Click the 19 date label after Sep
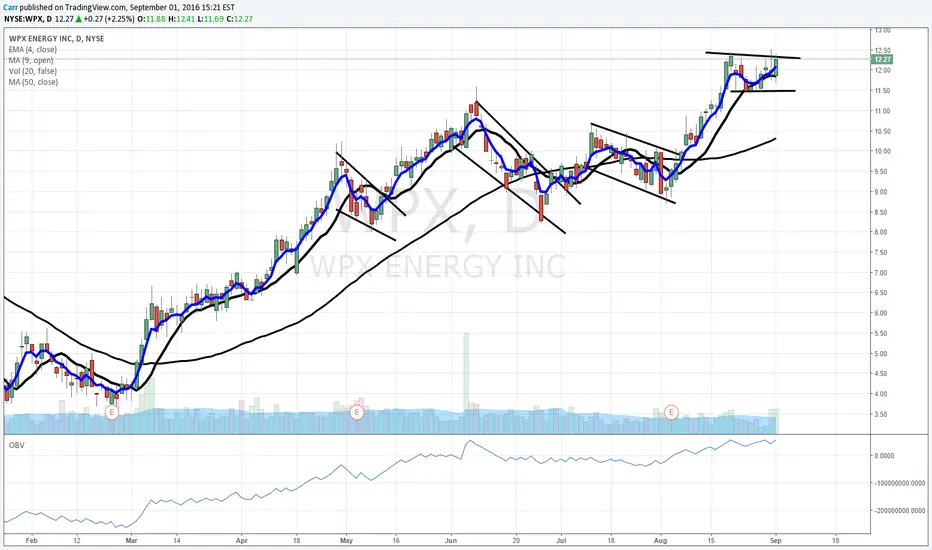Image resolution: width=932 pixels, height=550 pixels. tap(836, 541)
